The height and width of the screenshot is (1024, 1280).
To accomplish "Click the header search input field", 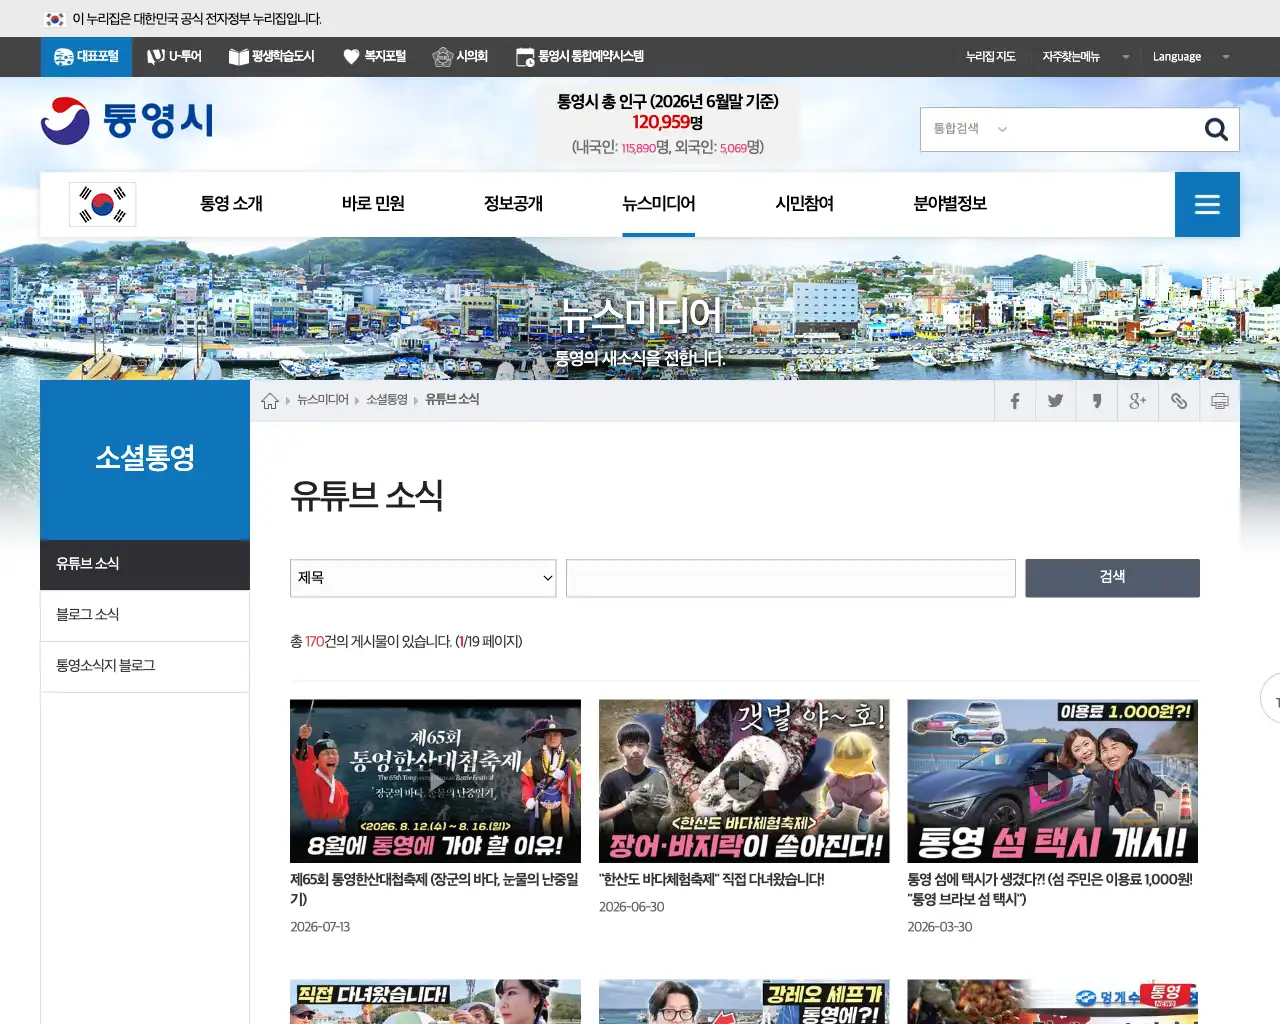I will 1105,129.
